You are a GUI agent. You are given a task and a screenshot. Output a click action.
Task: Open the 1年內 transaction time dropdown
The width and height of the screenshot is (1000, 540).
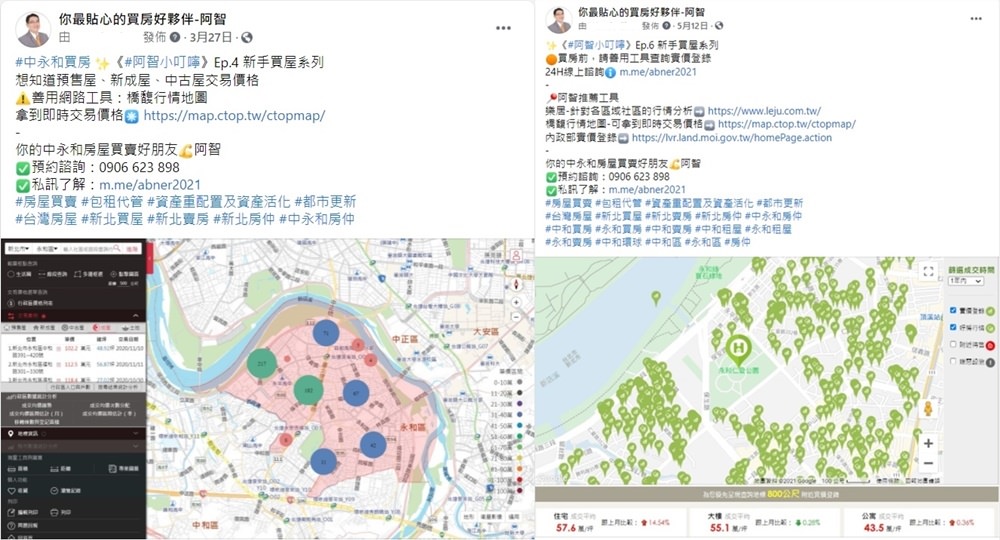[966, 281]
